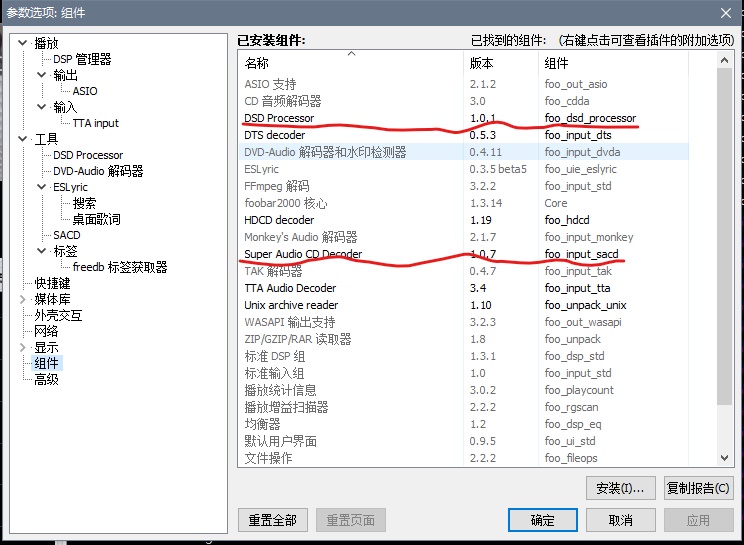
Task: Select SACD in the tools tree
Action: pos(67,235)
